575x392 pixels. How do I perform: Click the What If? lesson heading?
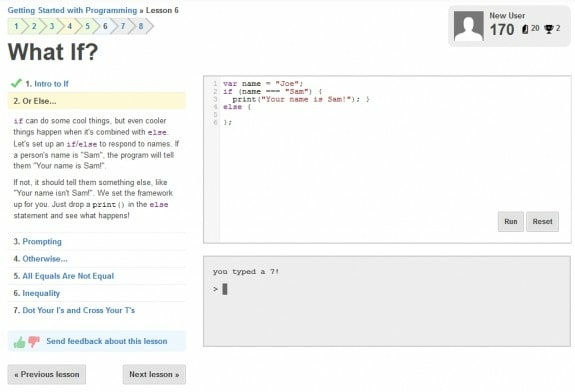click(x=53, y=52)
